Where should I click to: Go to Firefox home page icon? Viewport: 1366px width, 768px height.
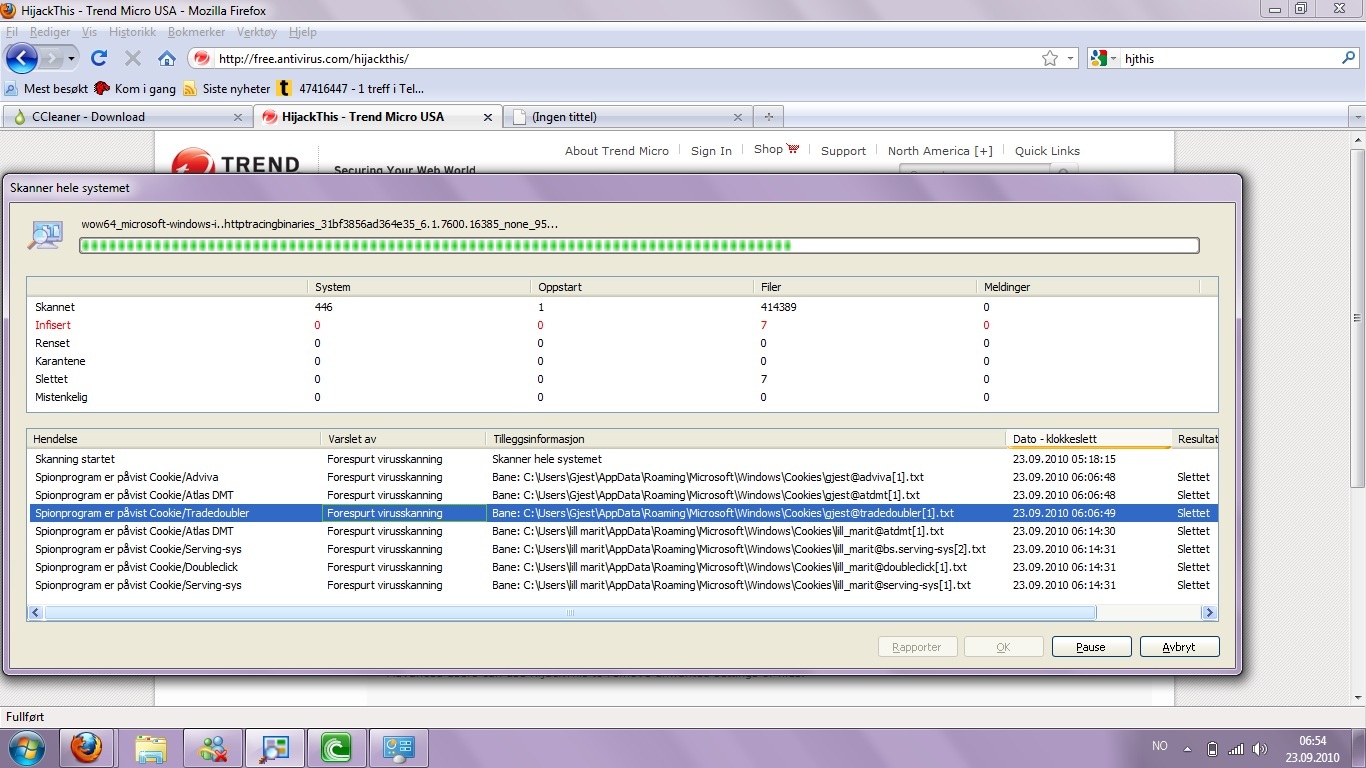(167, 58)
